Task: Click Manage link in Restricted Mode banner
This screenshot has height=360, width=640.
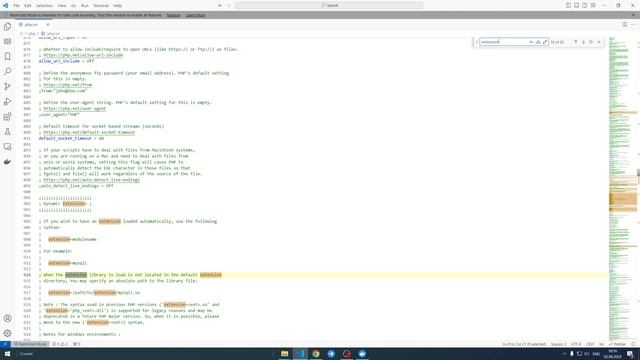Action: coord(173,15)
